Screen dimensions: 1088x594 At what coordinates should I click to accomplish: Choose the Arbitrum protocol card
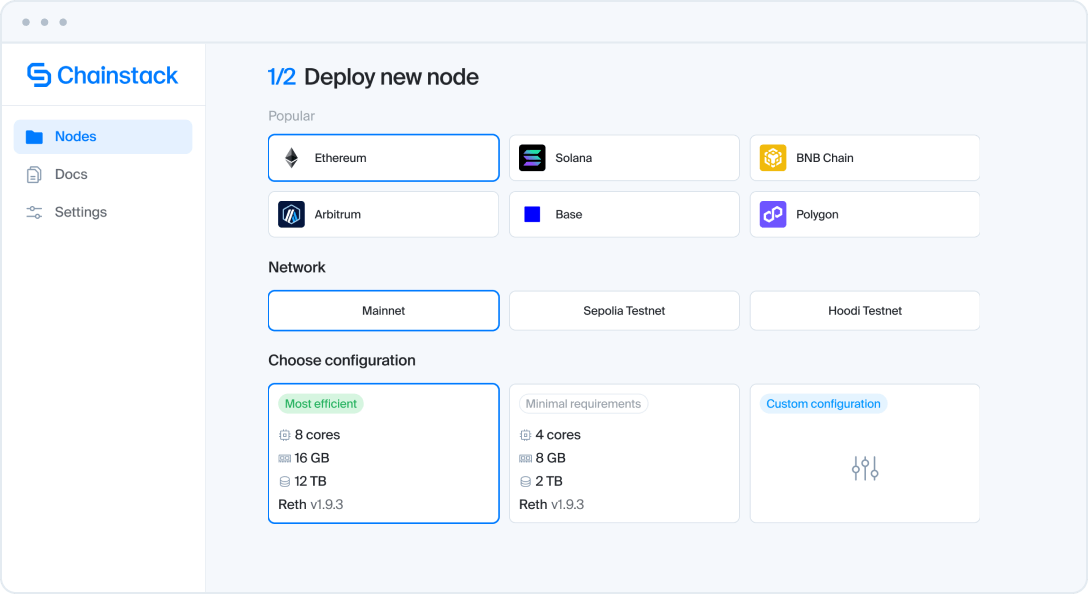coord(384,214)
